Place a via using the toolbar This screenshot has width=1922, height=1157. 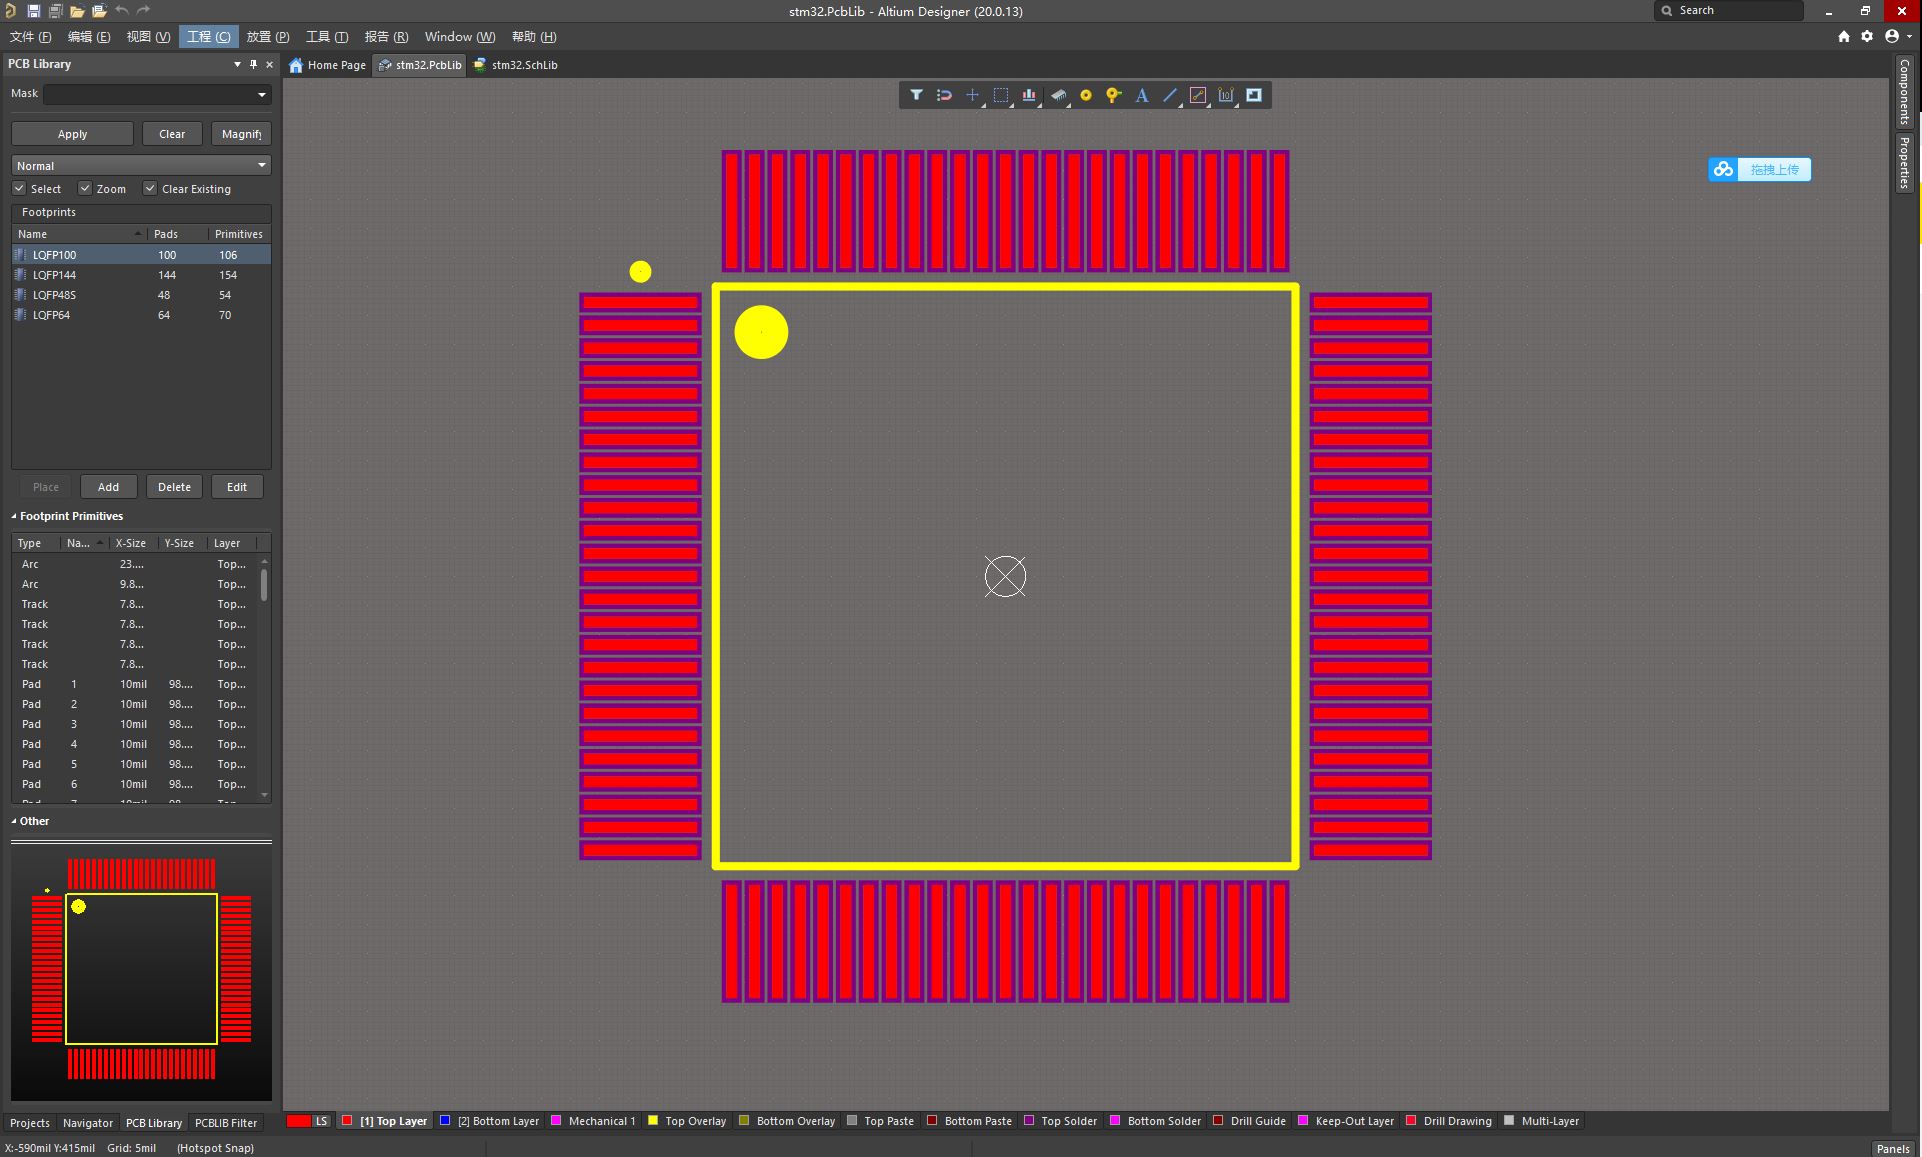(1113, 95)
